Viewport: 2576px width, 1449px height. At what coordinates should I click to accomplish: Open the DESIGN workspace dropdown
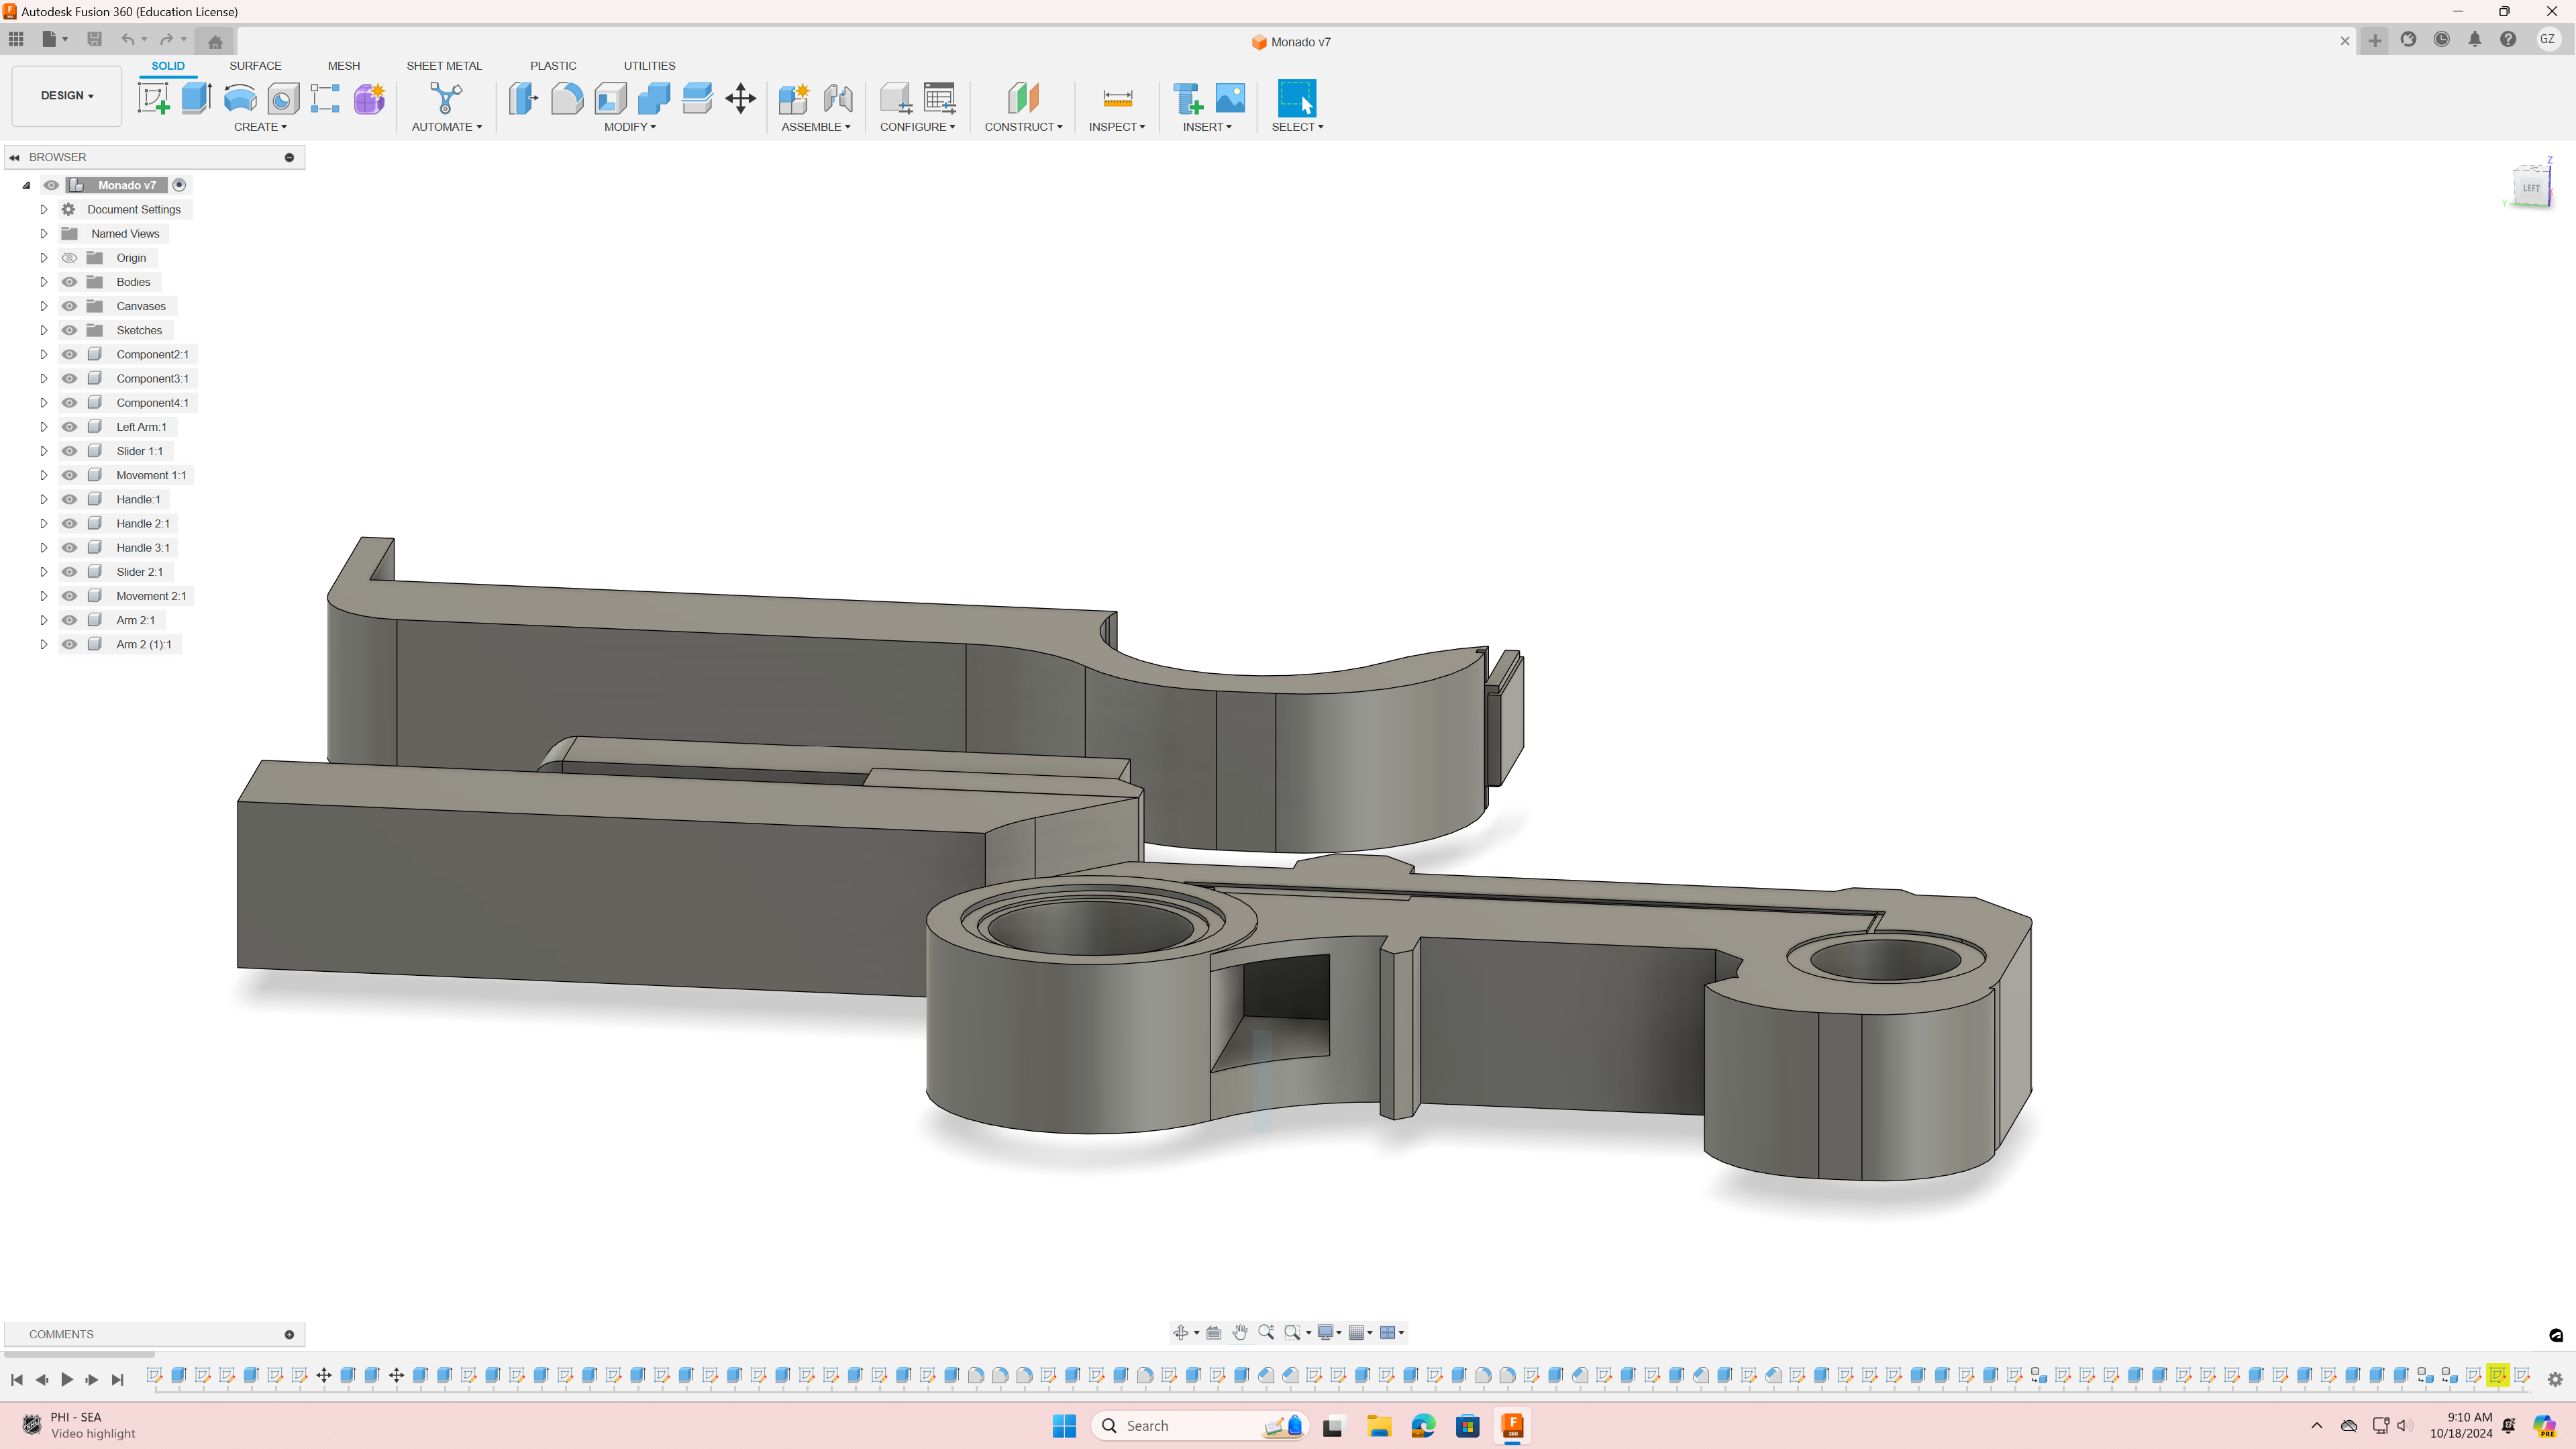pos(66,96)
